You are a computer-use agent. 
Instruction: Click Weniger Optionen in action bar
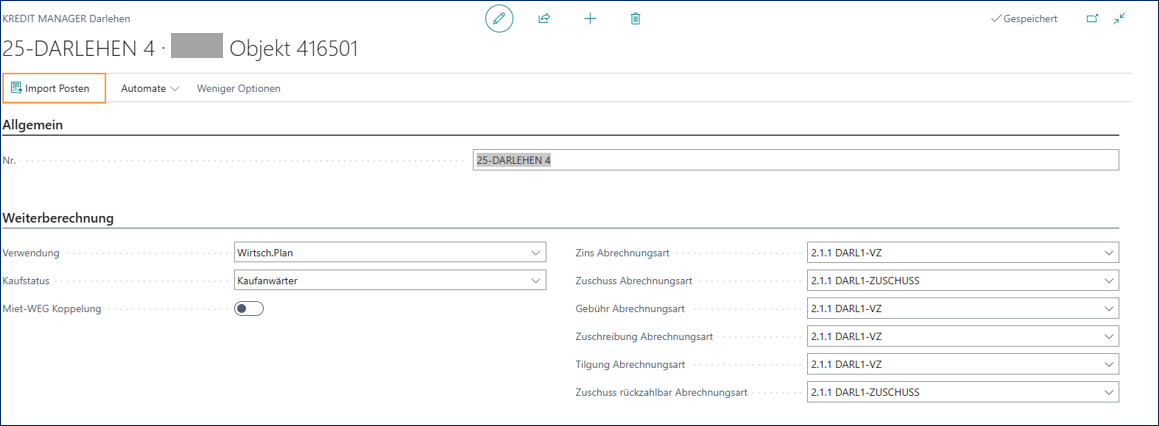pos(238,89)
